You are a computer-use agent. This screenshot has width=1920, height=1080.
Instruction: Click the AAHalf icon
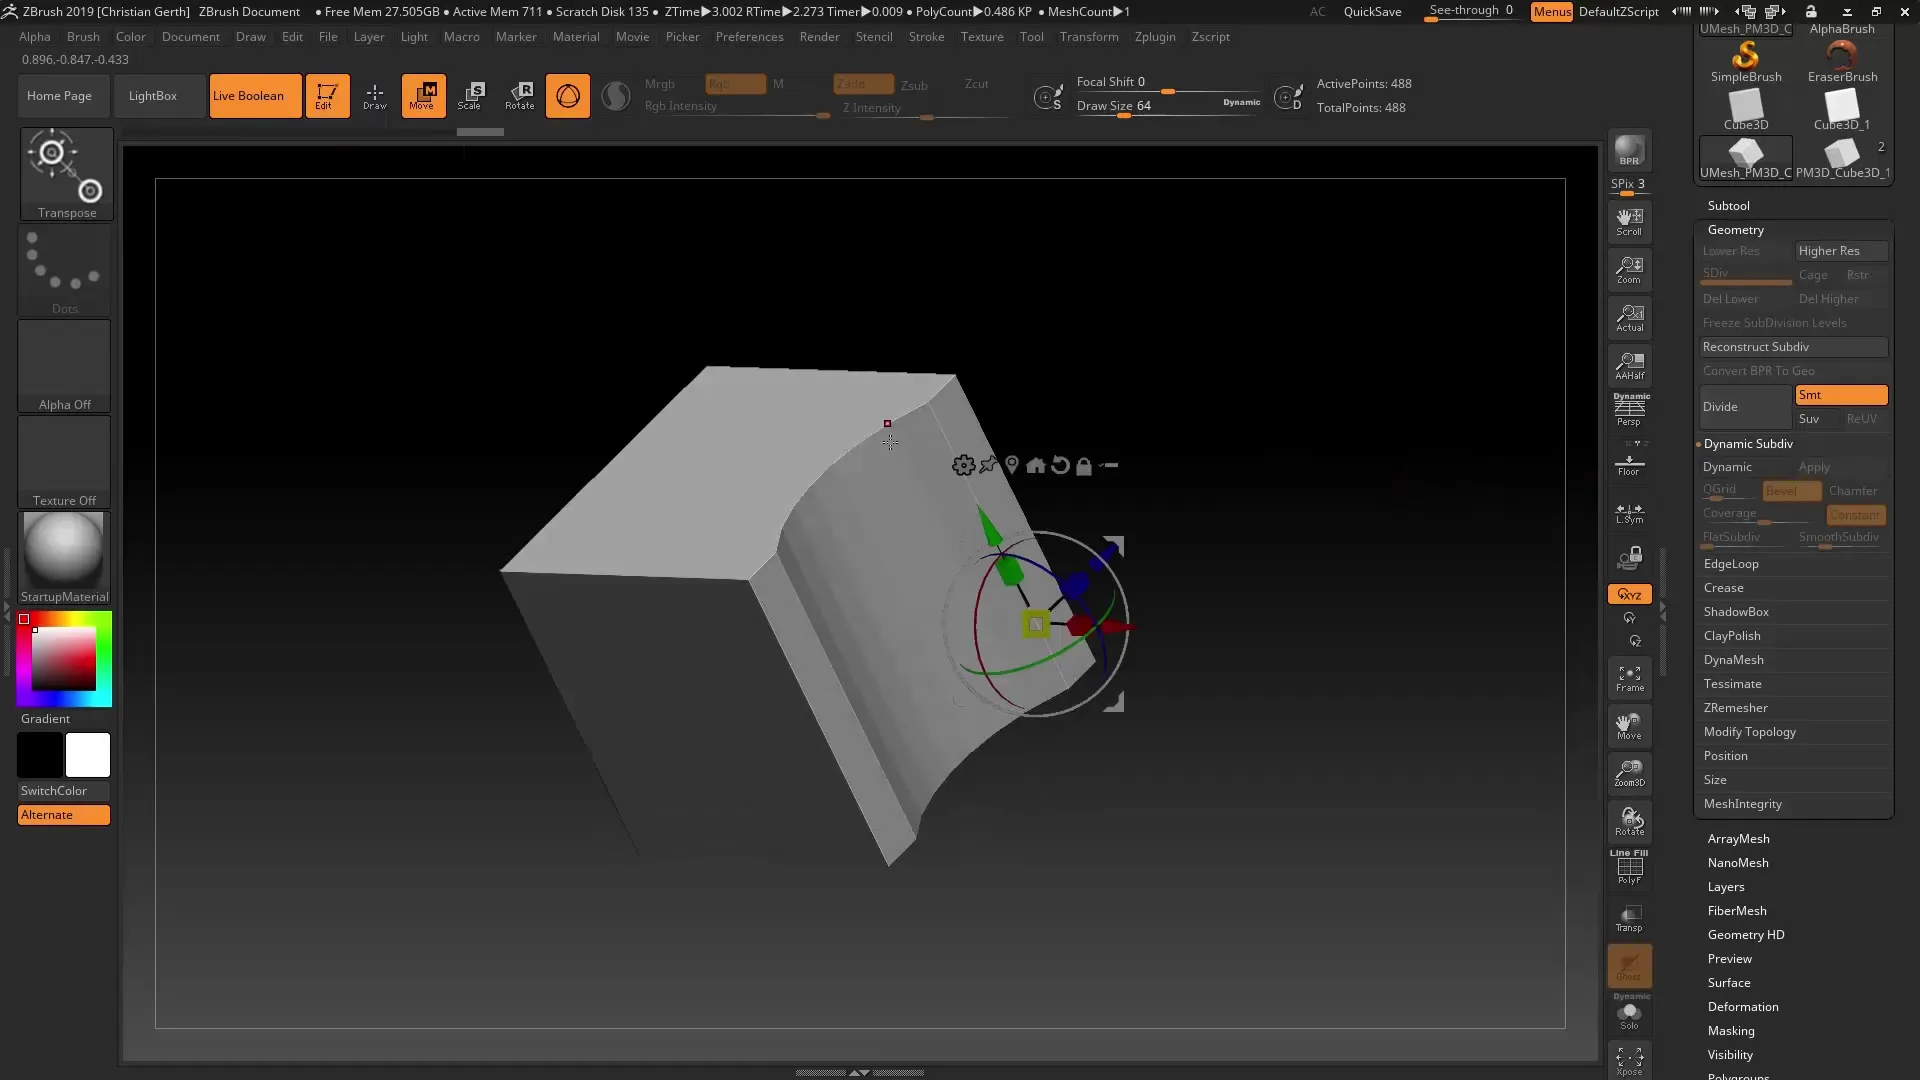[x=1629, y=366]
